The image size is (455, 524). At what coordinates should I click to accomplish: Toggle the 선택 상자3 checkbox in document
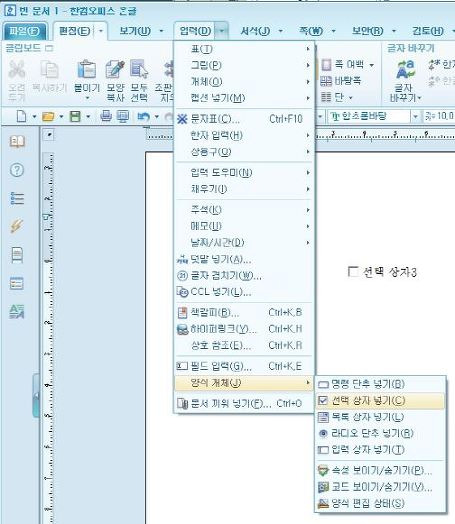tap(353, 271)
